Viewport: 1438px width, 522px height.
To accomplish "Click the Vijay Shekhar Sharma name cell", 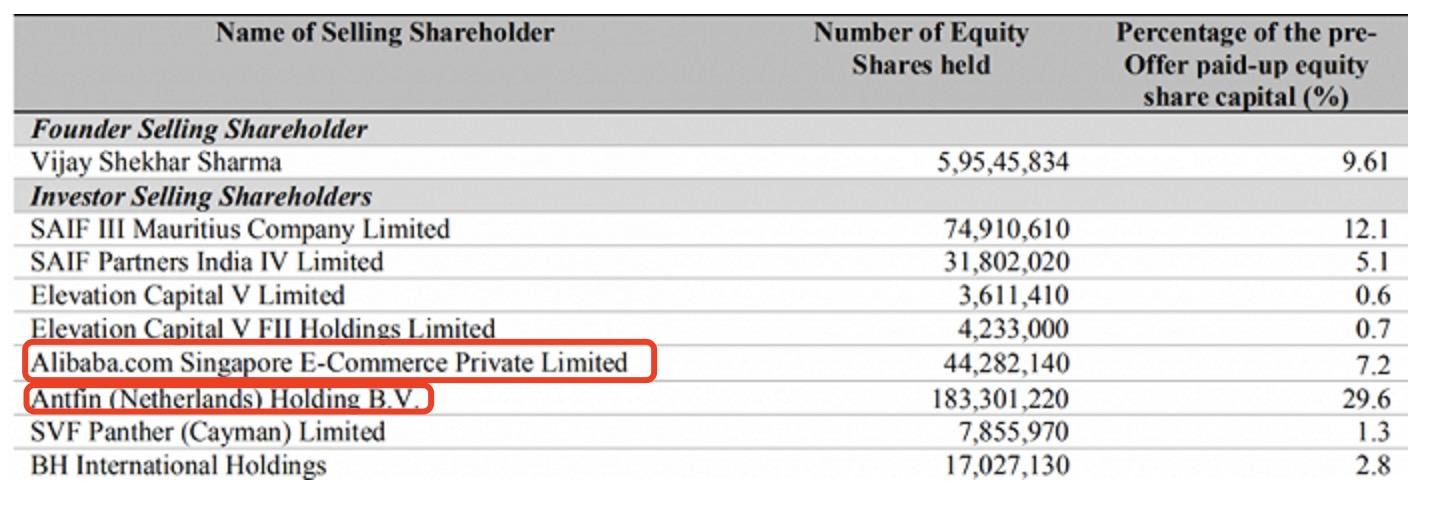I will pyautogui.click(x=156, y=162).
